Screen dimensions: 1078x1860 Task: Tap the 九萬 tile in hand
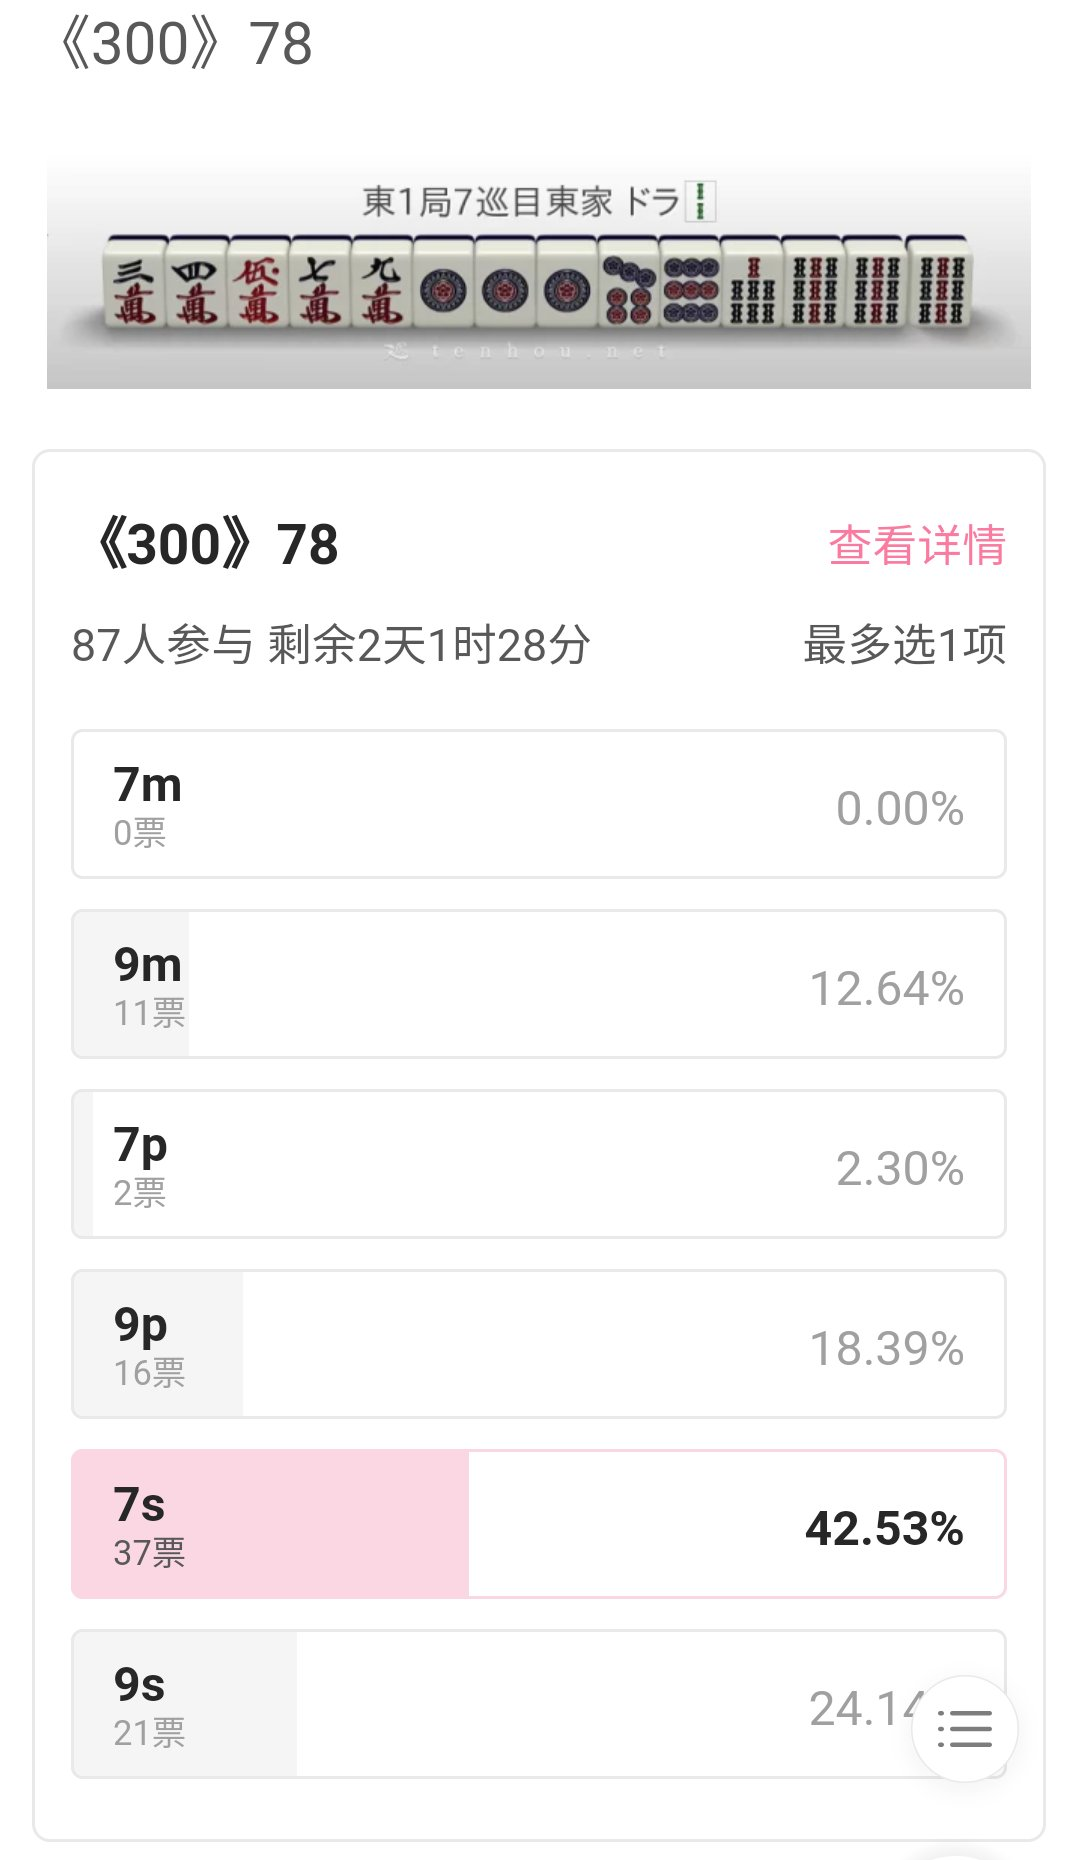[381, 285]
